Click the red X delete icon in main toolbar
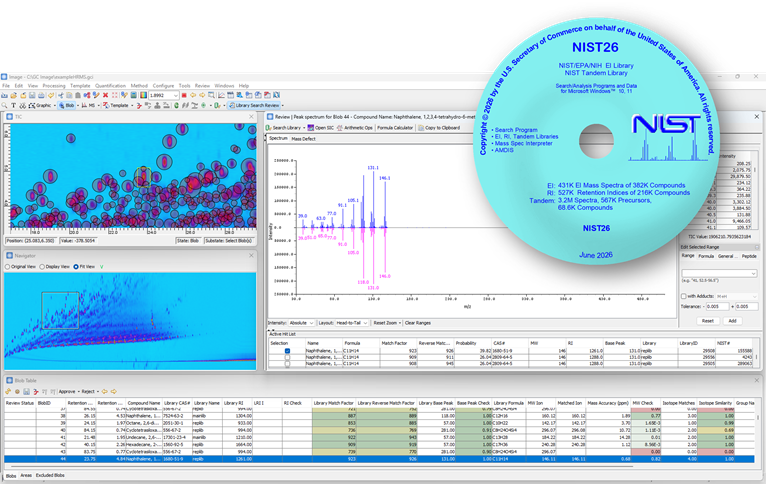Image resolution: width=766 pixels, height=484 pixels. point(106,95)
